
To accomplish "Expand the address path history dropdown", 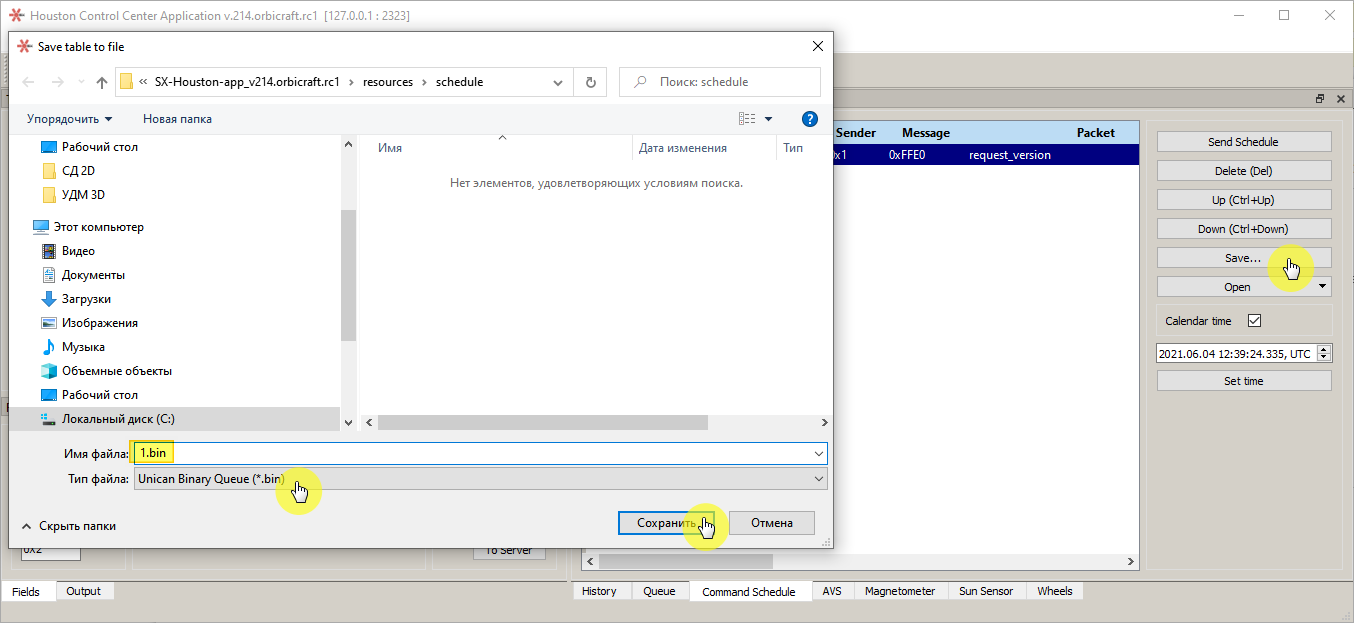I will (558, 82).
